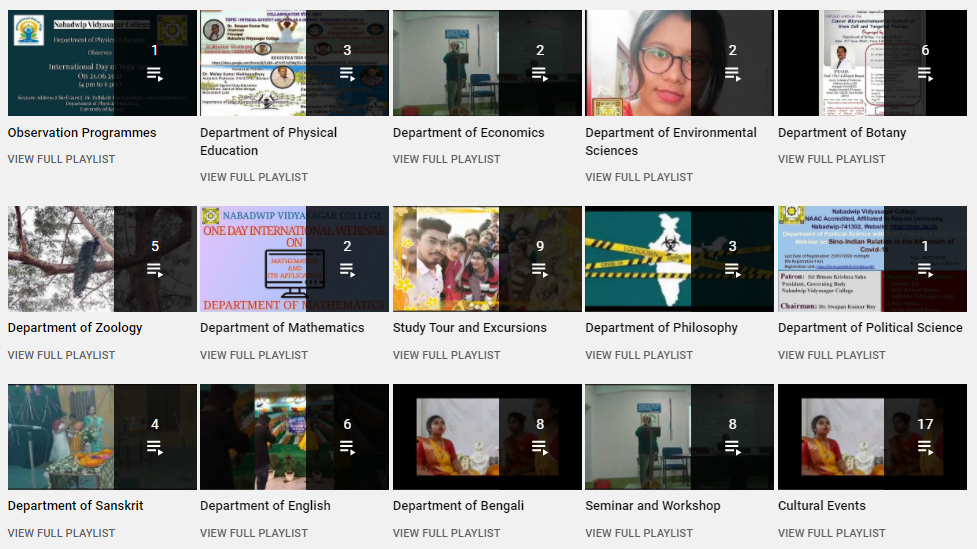
Task: Click playlist icon on Department of Philosophy thumbnail
Action: tap(733, 270)
